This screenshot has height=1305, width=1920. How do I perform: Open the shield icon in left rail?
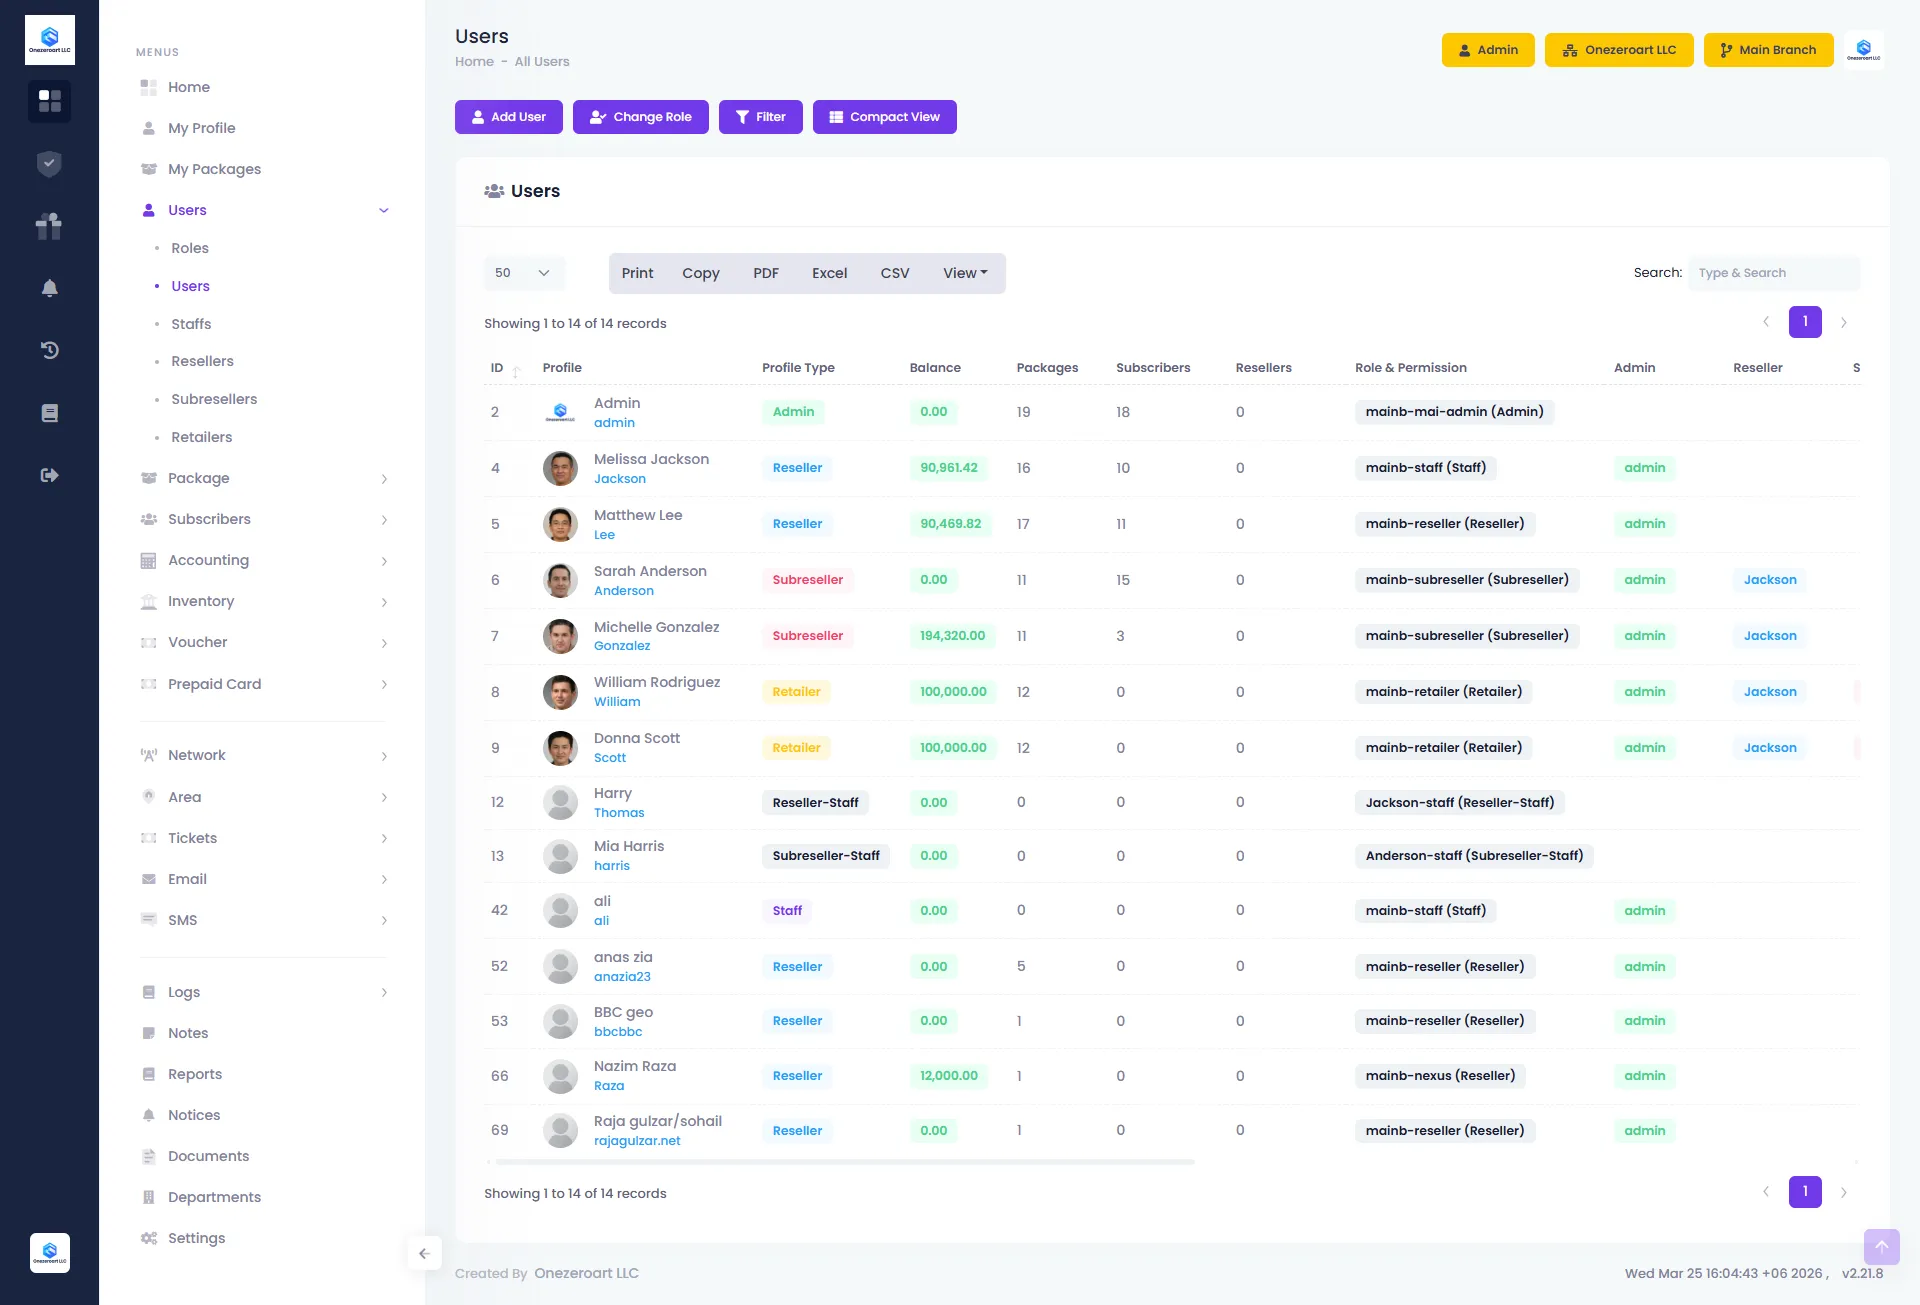point(49,164)
